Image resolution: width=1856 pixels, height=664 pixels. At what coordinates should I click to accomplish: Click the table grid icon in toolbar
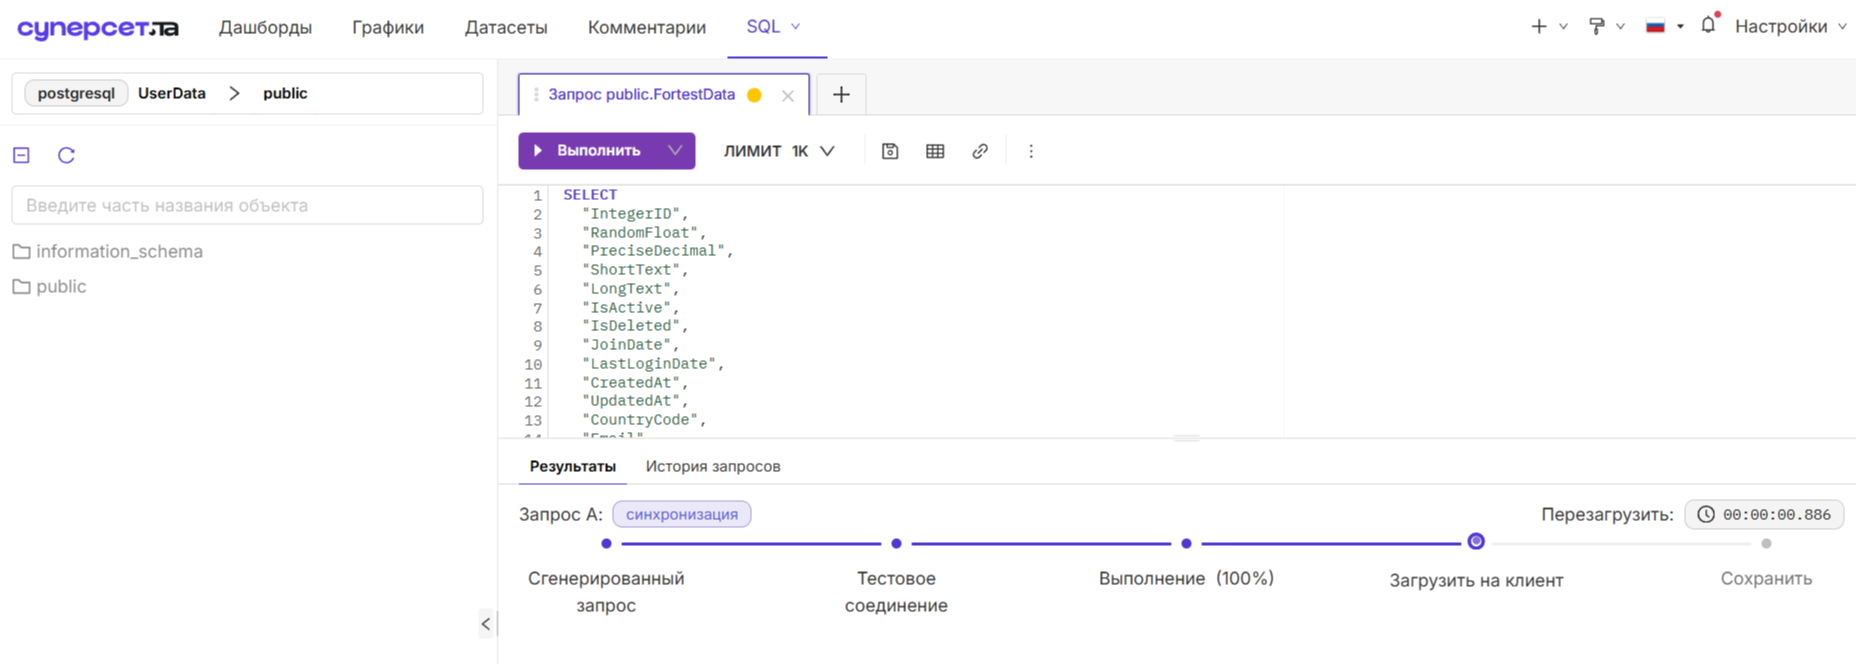click(935, 151)
